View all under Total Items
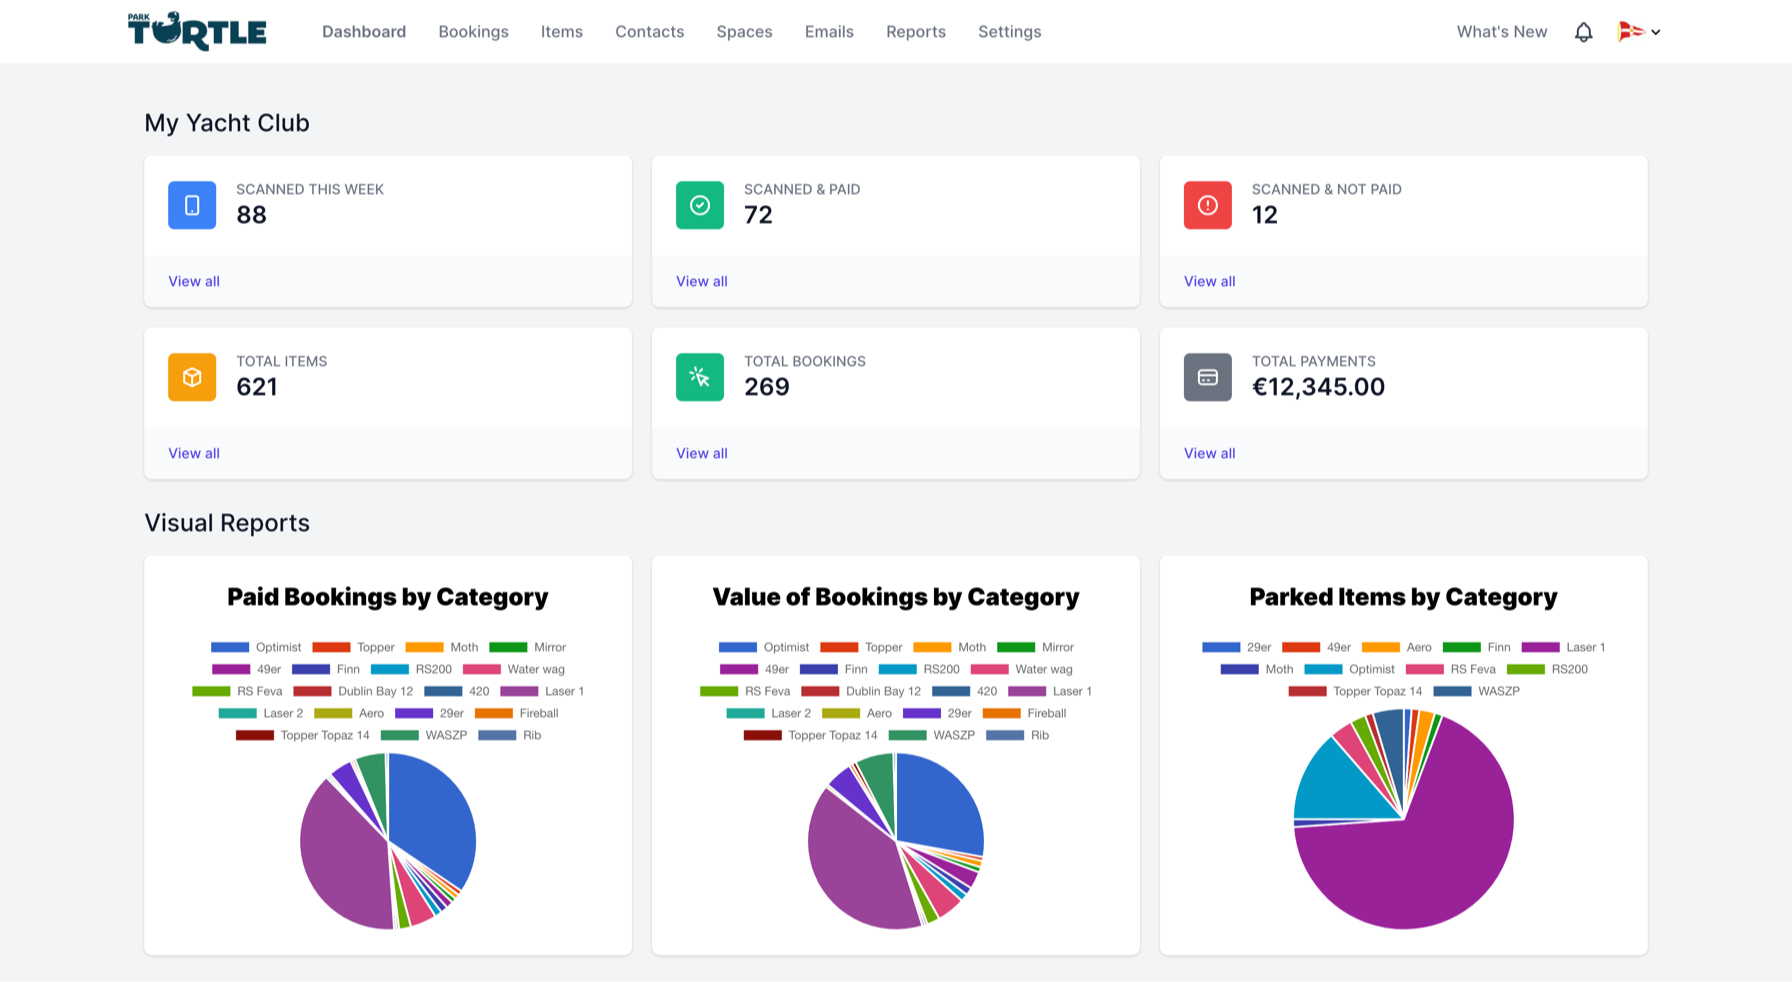1792x982 pixels. pos(194,453)
